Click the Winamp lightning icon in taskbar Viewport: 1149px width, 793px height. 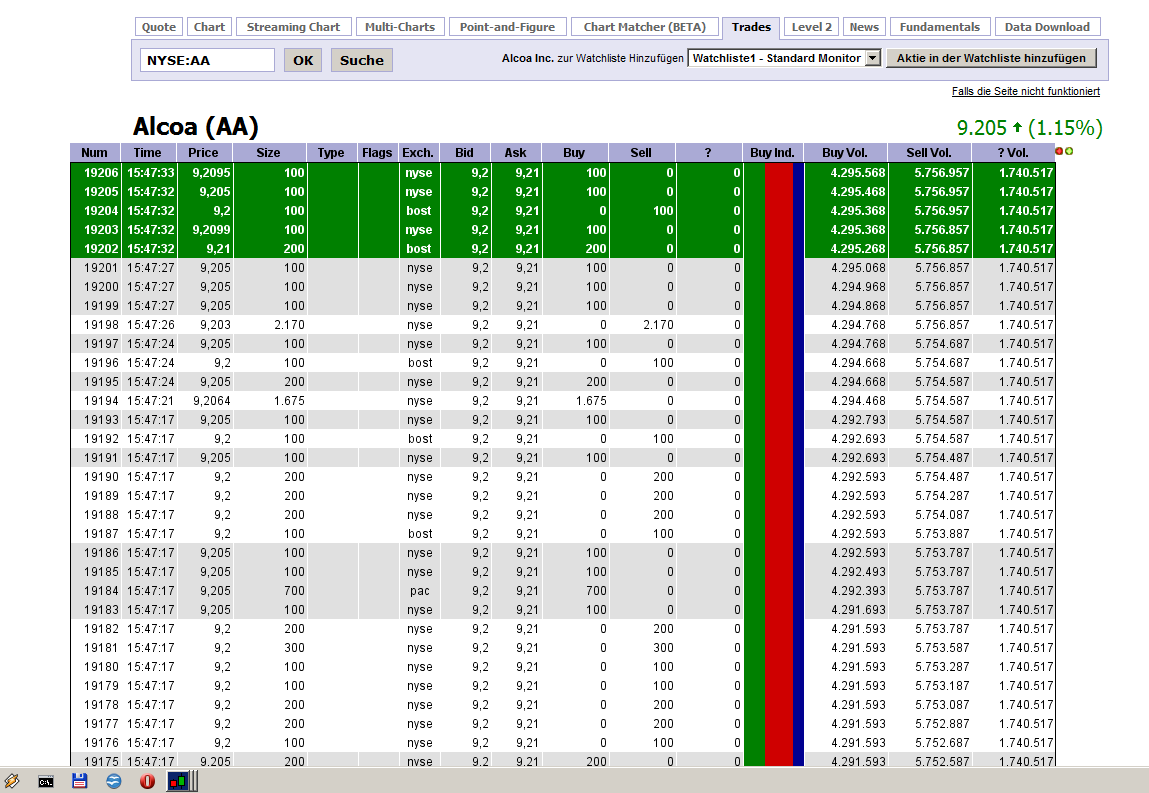tap(12, 781)
